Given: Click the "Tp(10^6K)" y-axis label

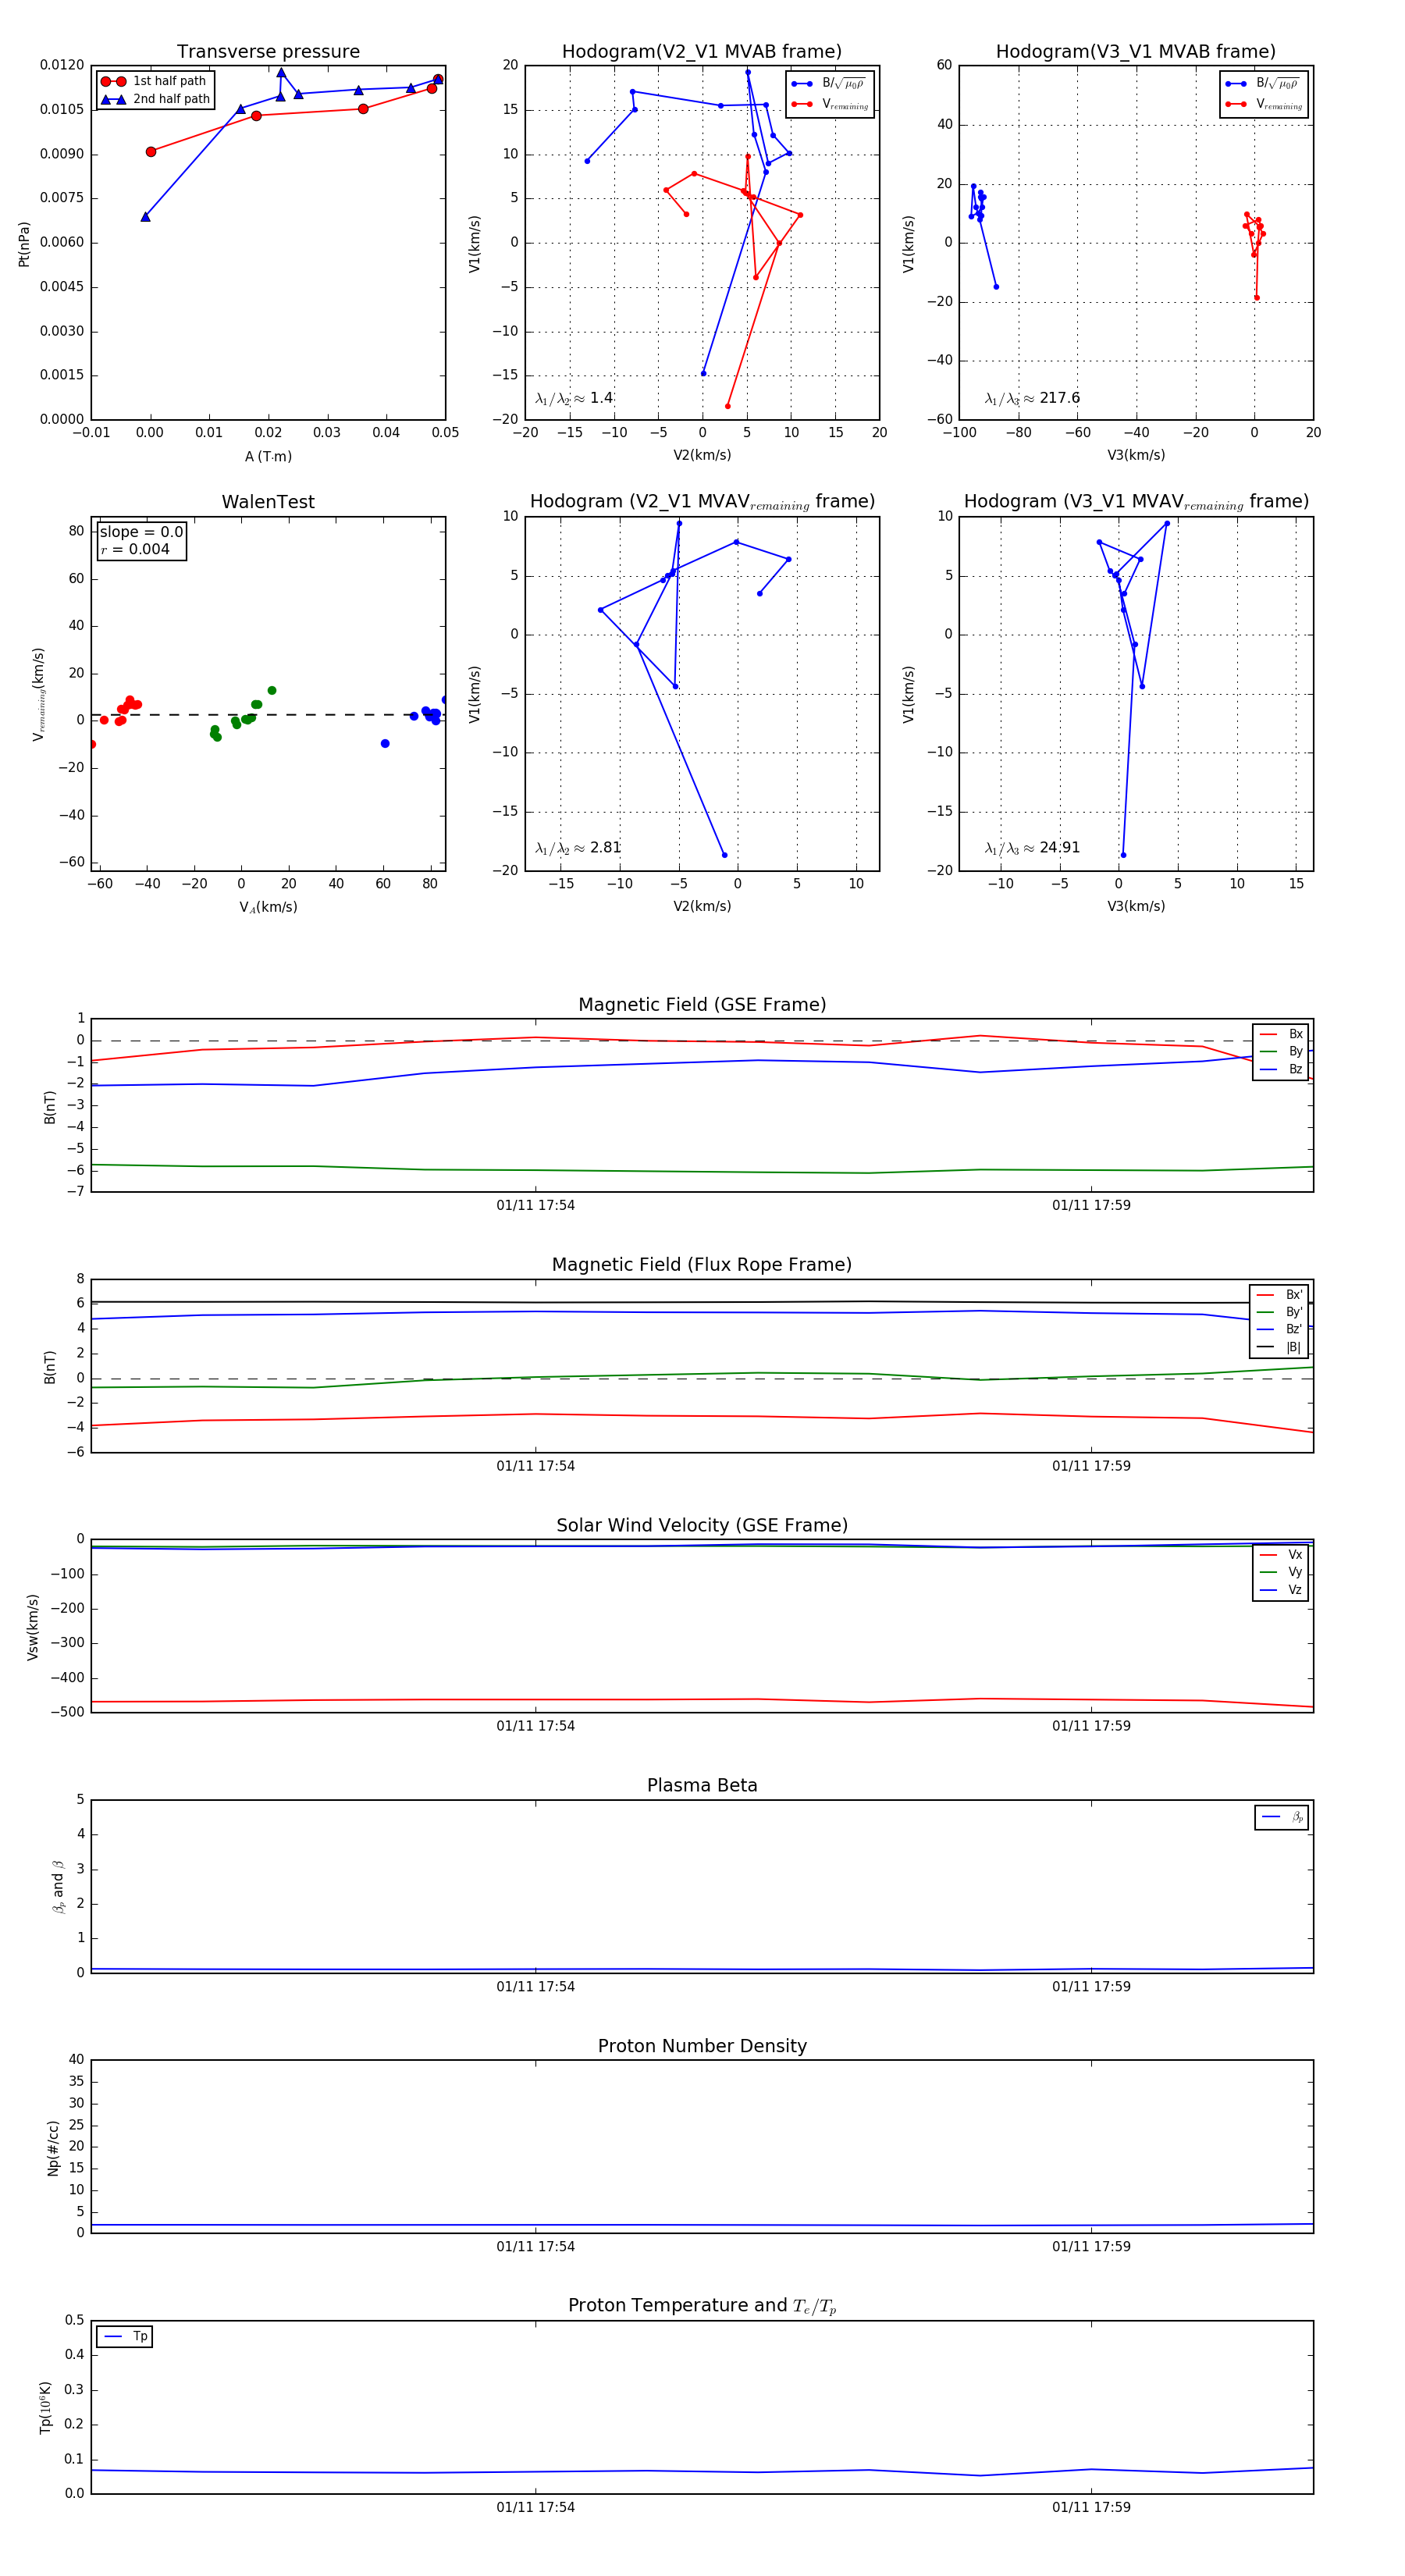Looking at the screenshot, I should click(46, 2408).
